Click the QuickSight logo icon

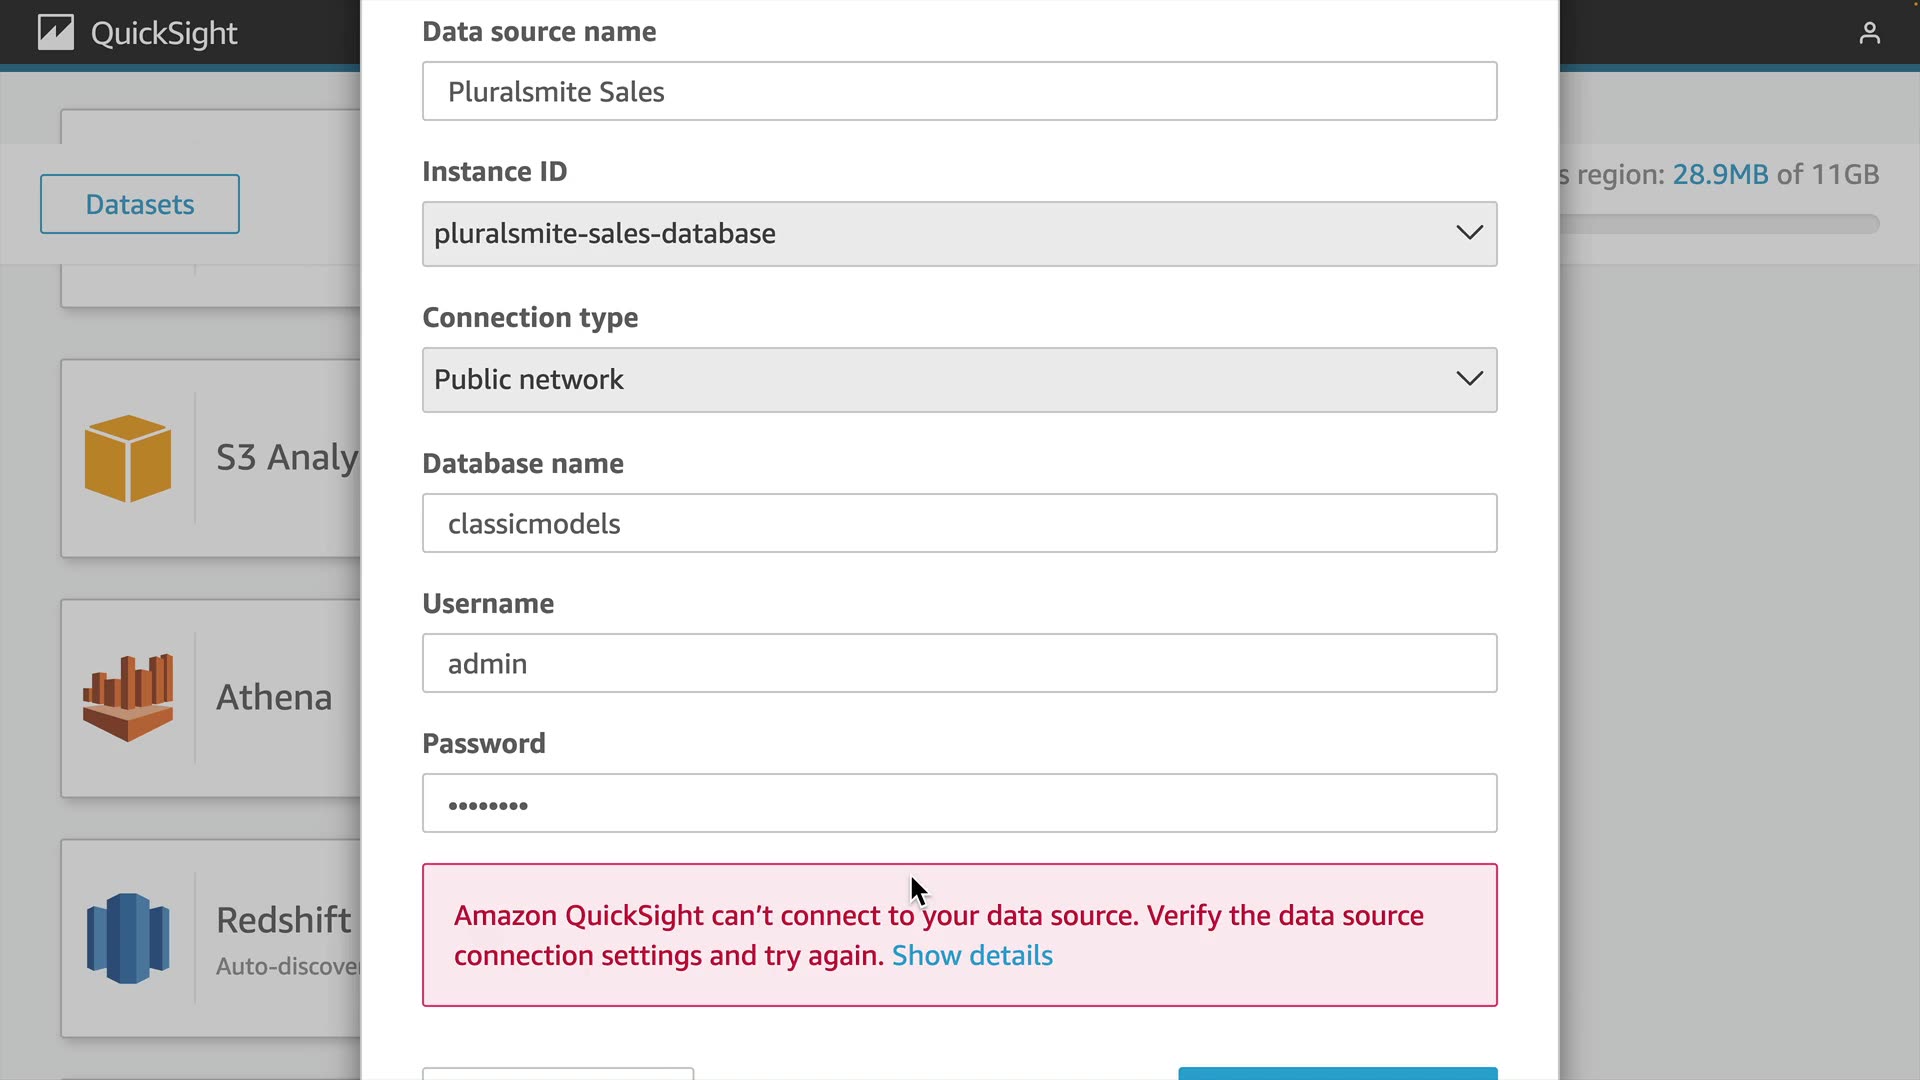point(56,33)
